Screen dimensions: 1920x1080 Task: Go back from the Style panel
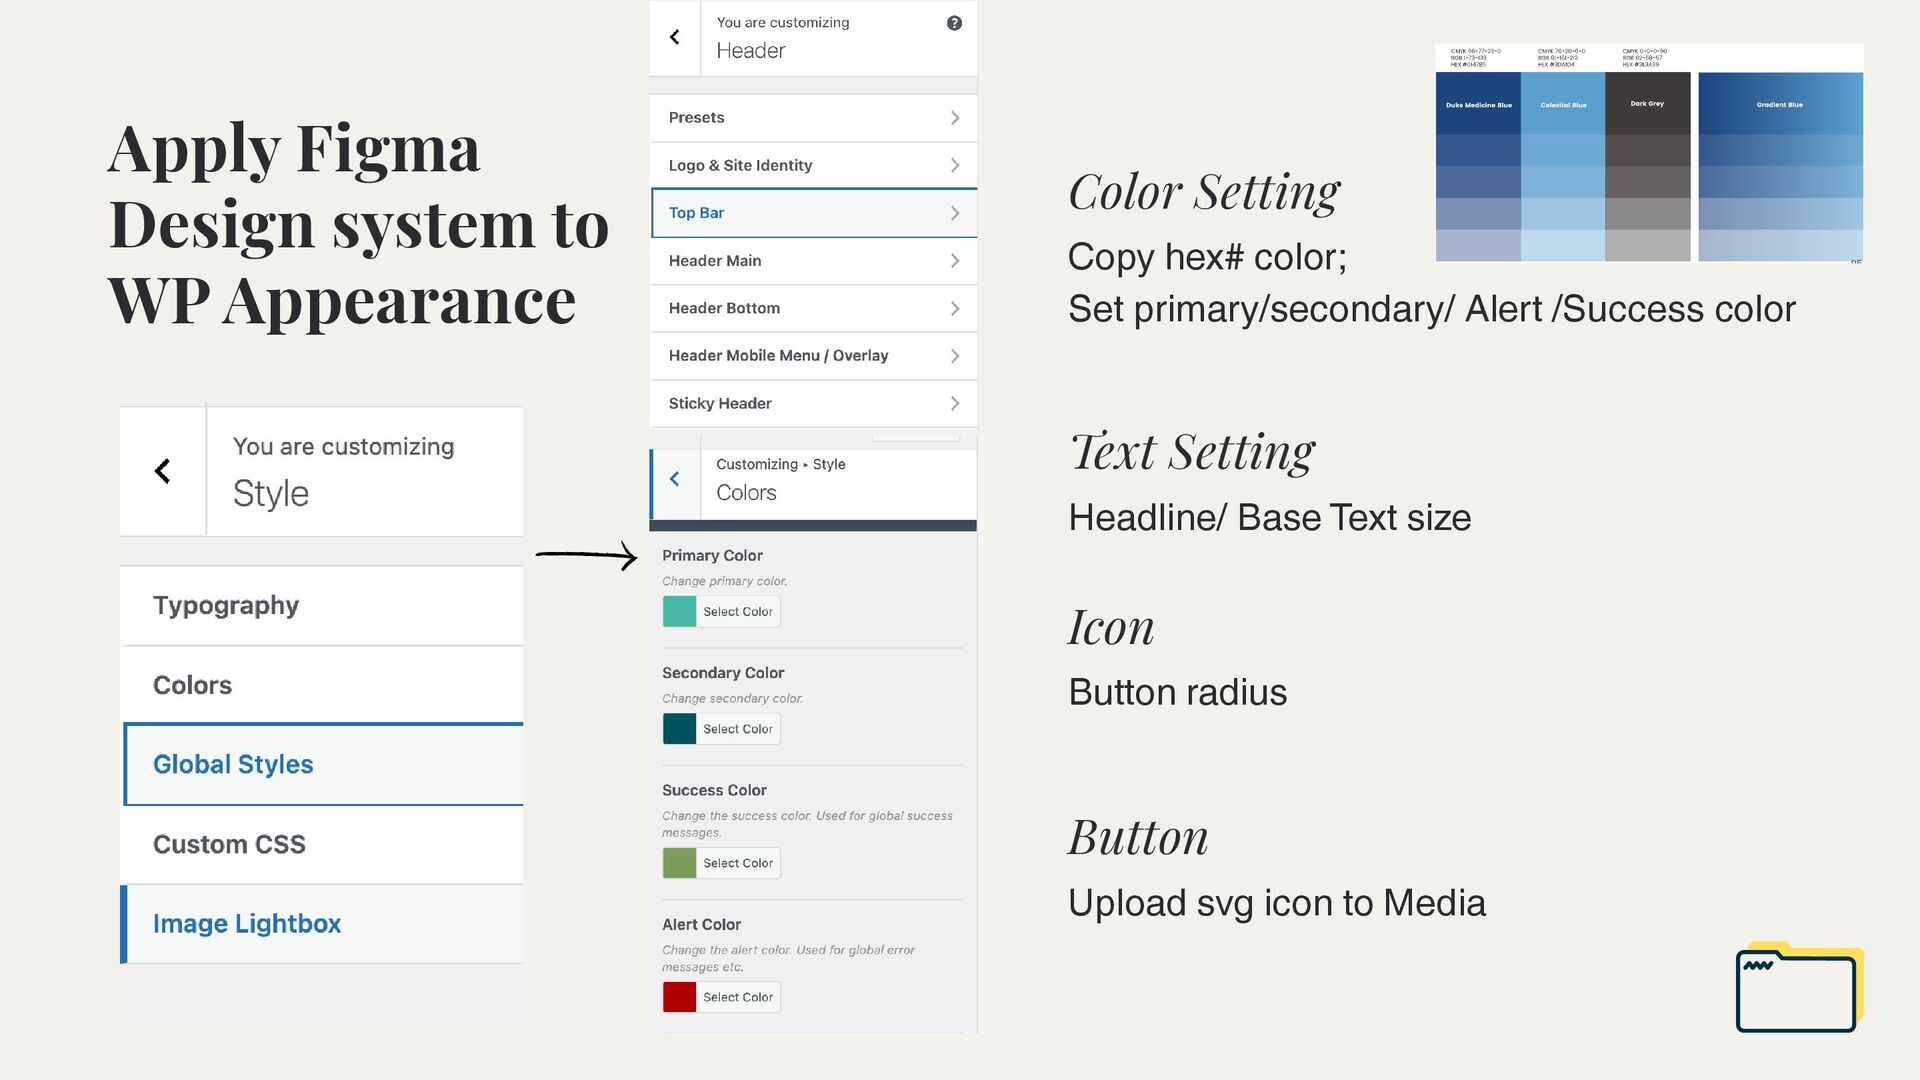(163, 471)
